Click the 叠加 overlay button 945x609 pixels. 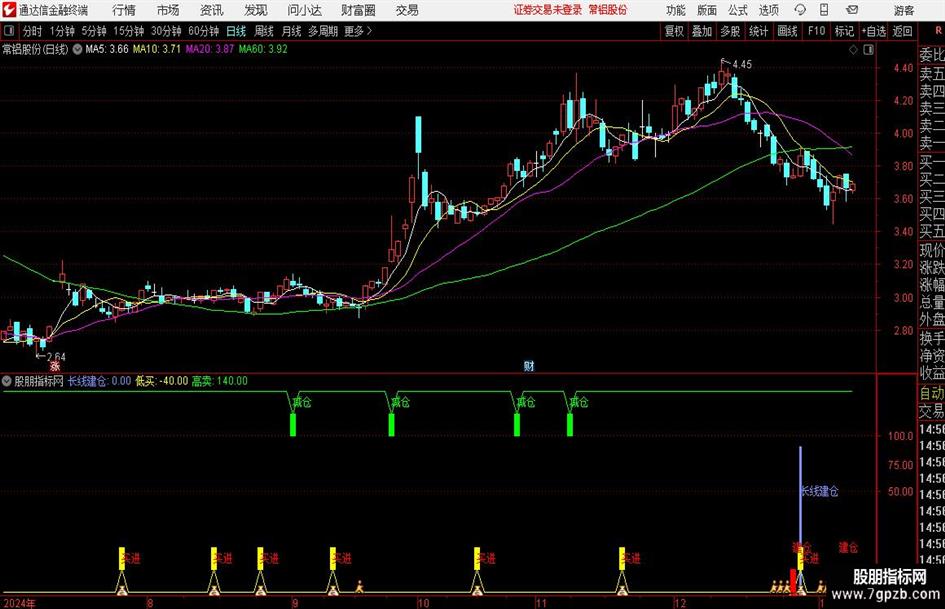click(x=702, y=31)
